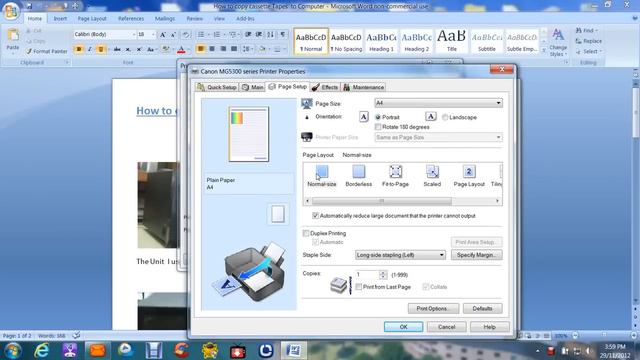The width and height of the screenshot is (640, 360).
Task: Open Internet Explorer from taskbar
Action: (42, 350)
